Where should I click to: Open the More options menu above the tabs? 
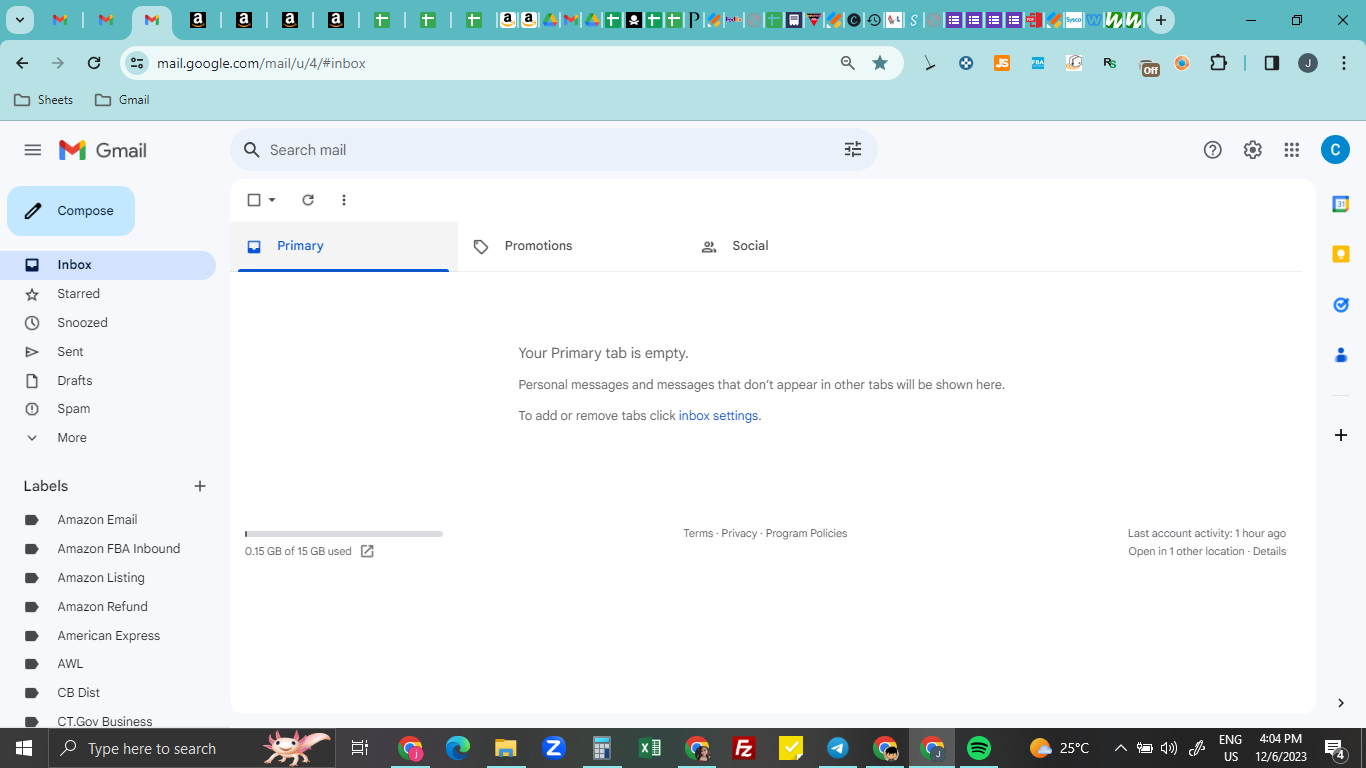point(344,200)
